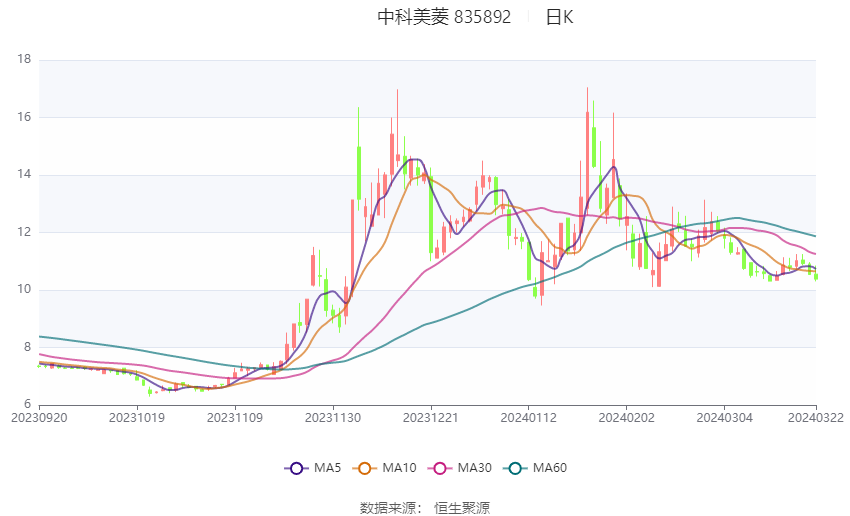Image resolution: width=850 pixels, height=516 pixels.
Task: Click y-axis value 12
Action: (x=24, y=232)
